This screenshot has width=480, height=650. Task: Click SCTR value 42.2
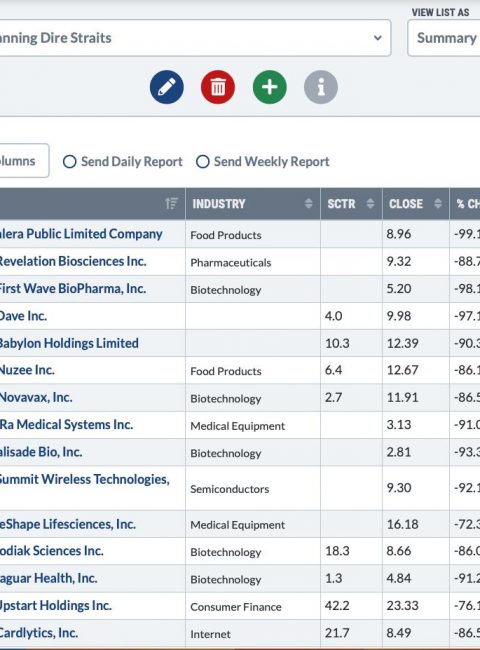coord(337,606)
